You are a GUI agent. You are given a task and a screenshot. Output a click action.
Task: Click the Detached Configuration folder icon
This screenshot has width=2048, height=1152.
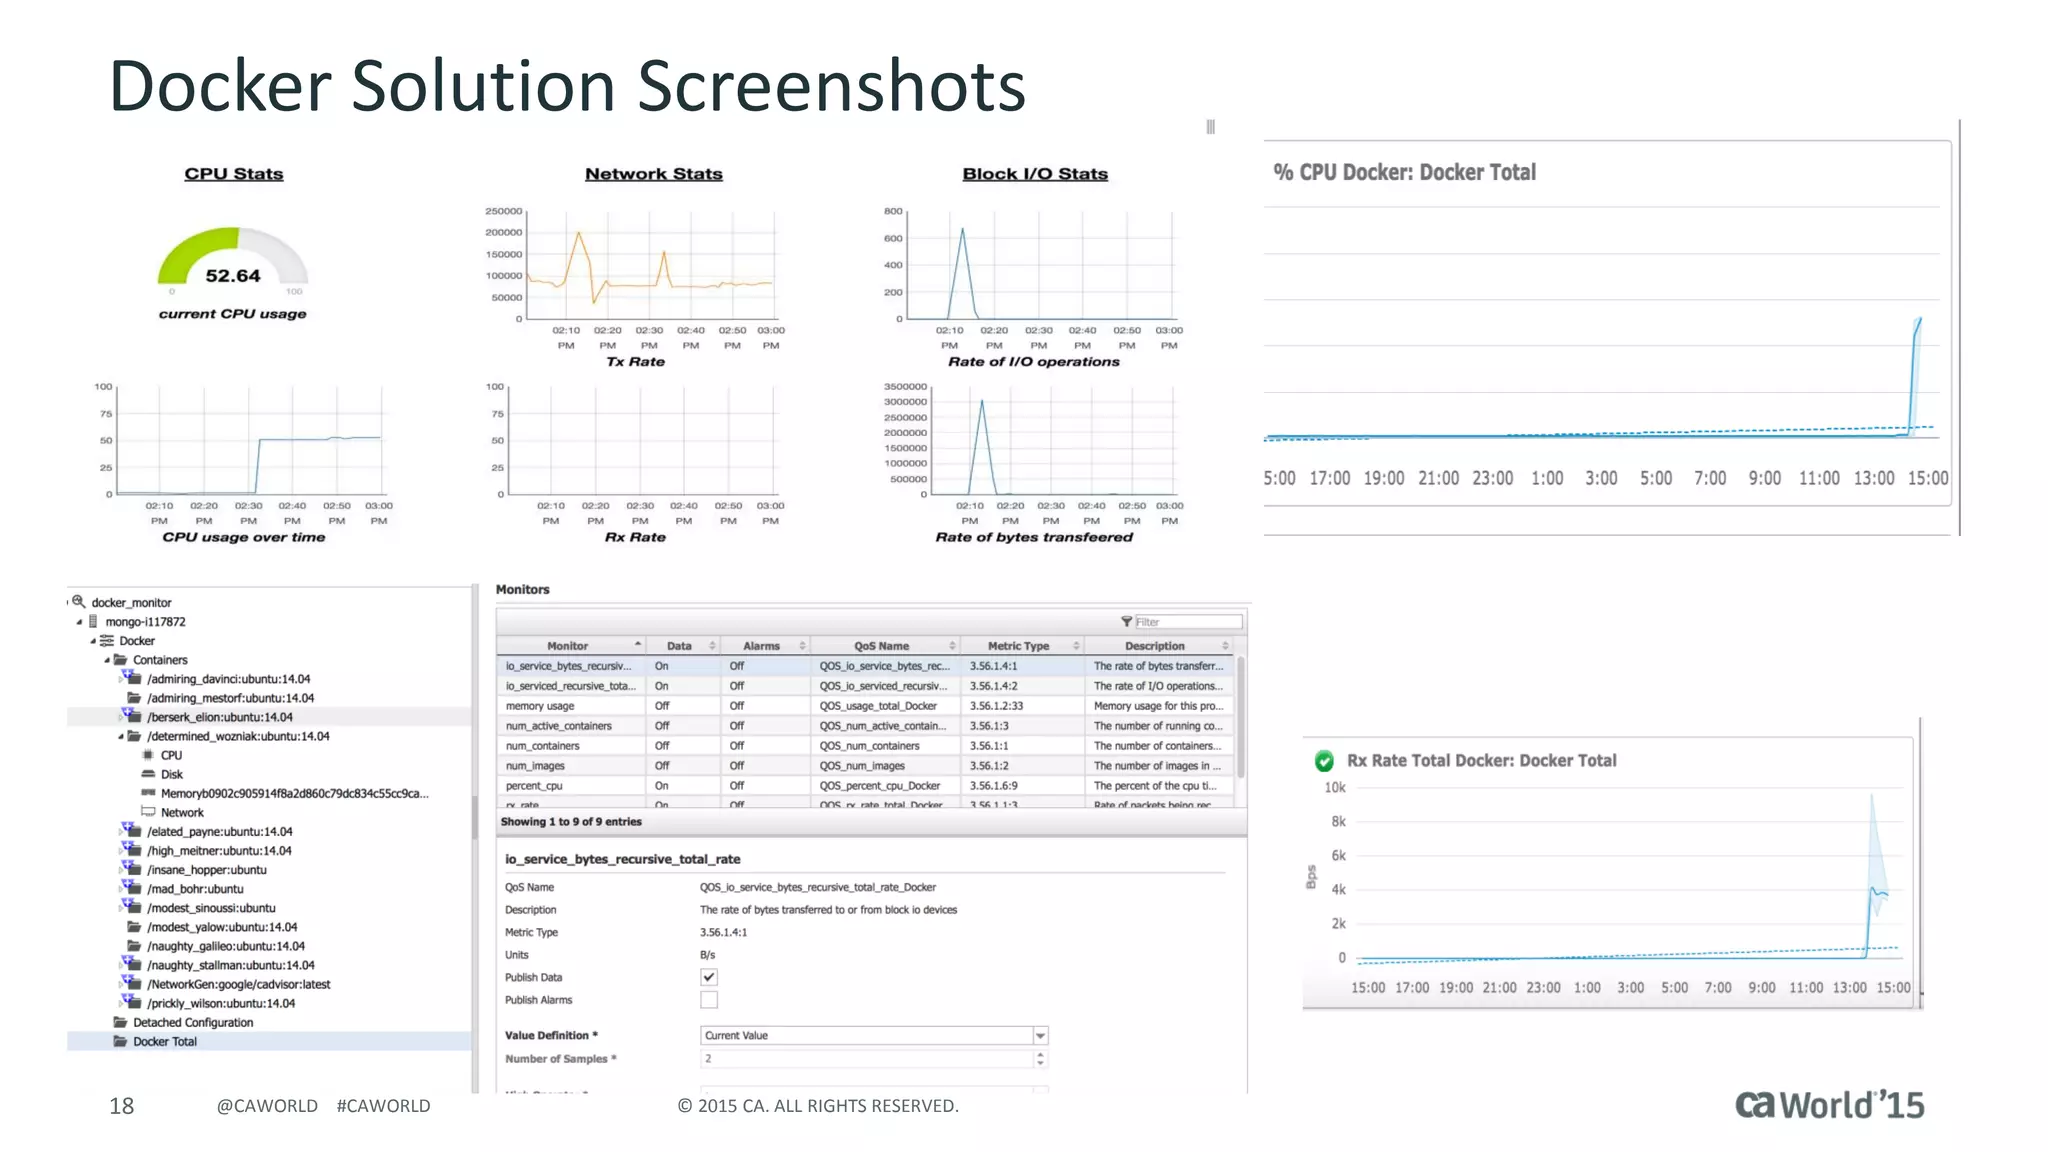coord(120,1022)
